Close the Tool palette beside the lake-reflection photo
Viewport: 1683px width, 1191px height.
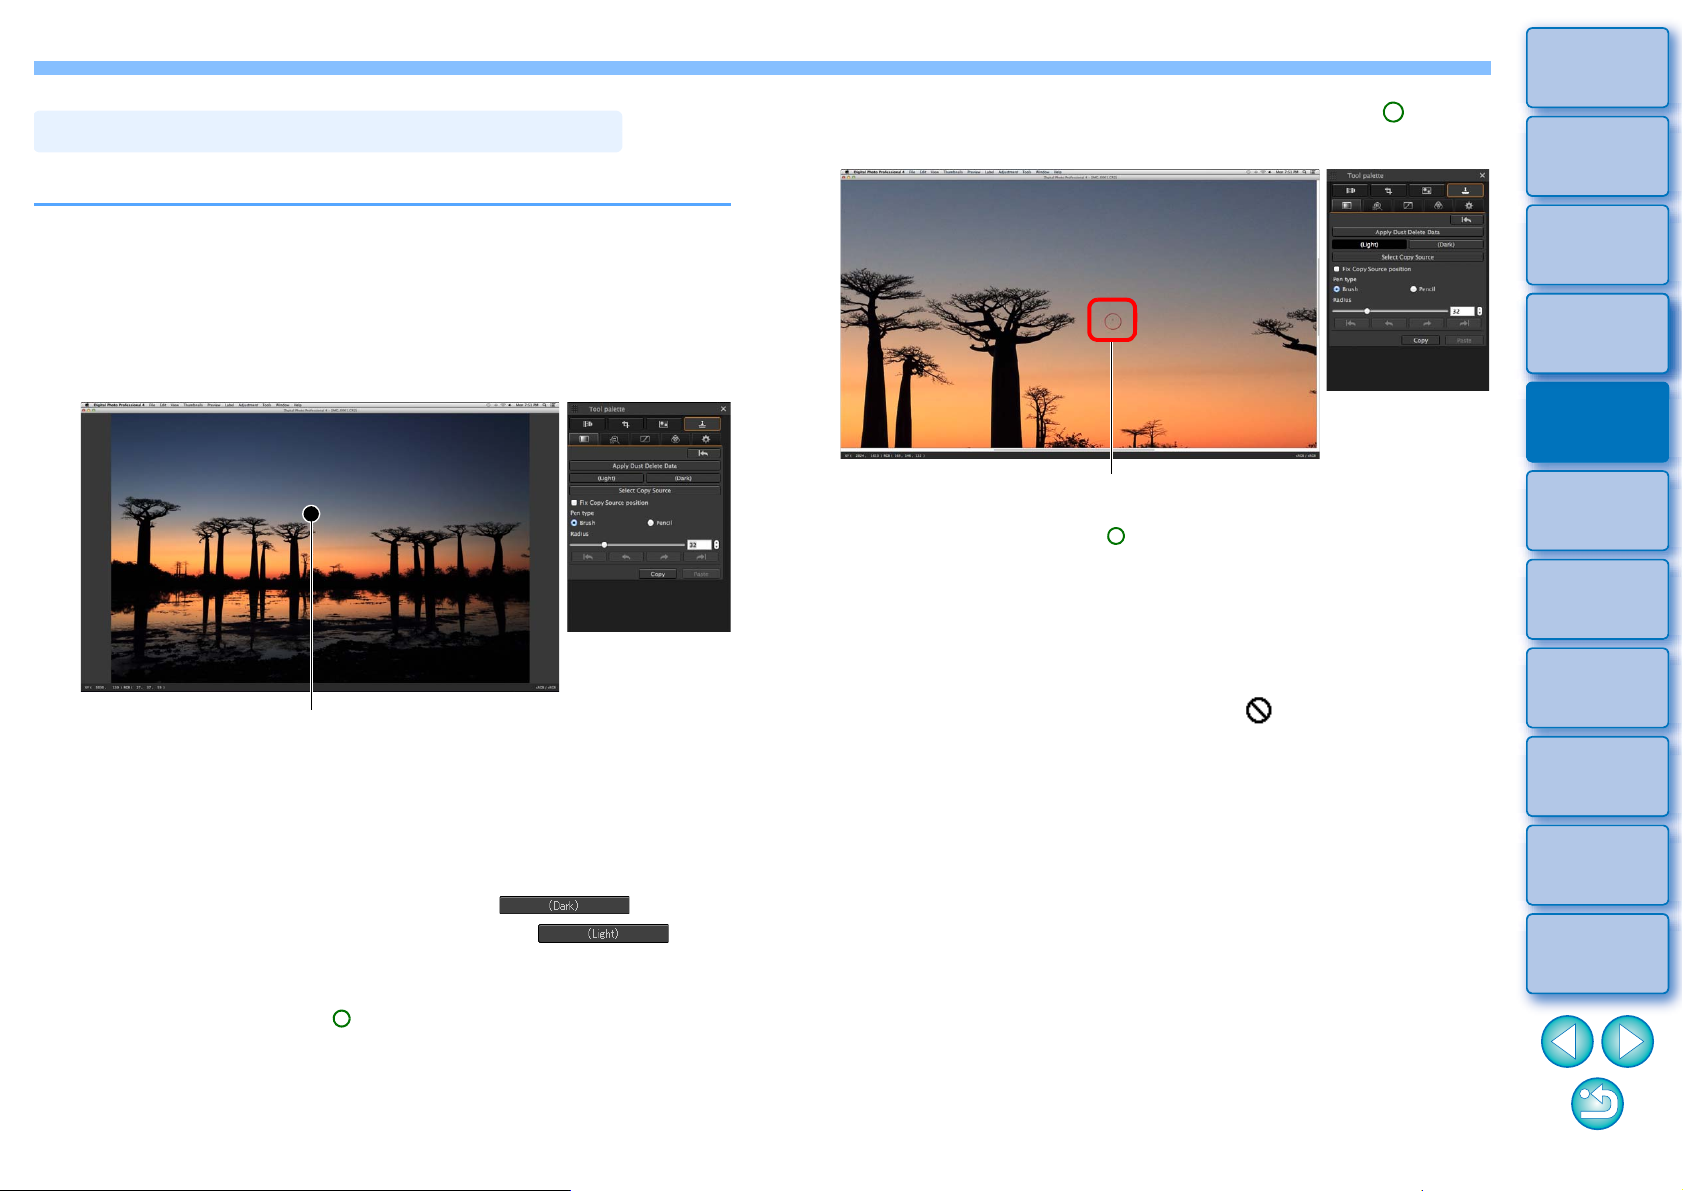[723, 409]
